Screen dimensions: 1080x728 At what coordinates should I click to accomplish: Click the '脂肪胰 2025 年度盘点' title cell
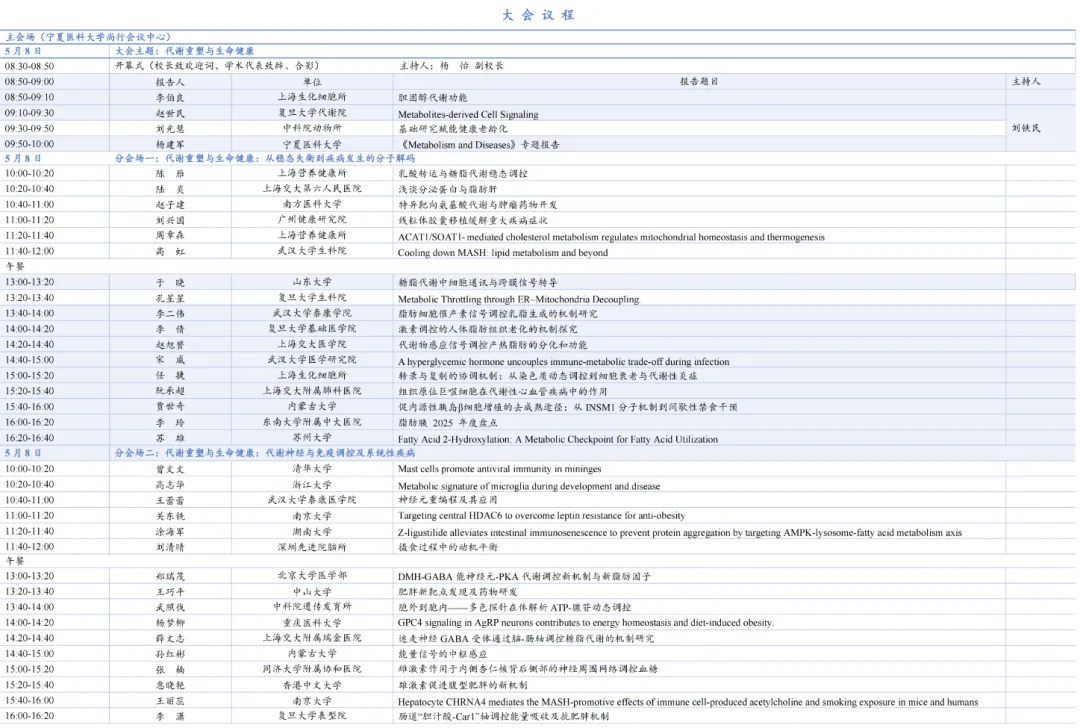point(448,423)
